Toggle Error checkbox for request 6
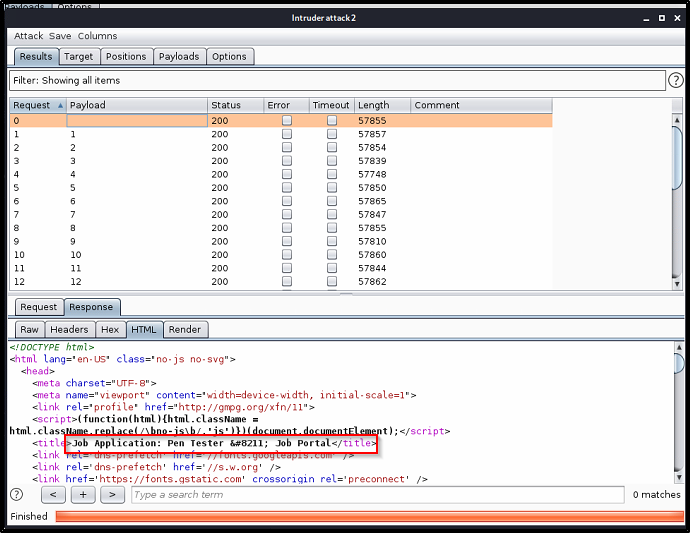 (x=287, y=201)
